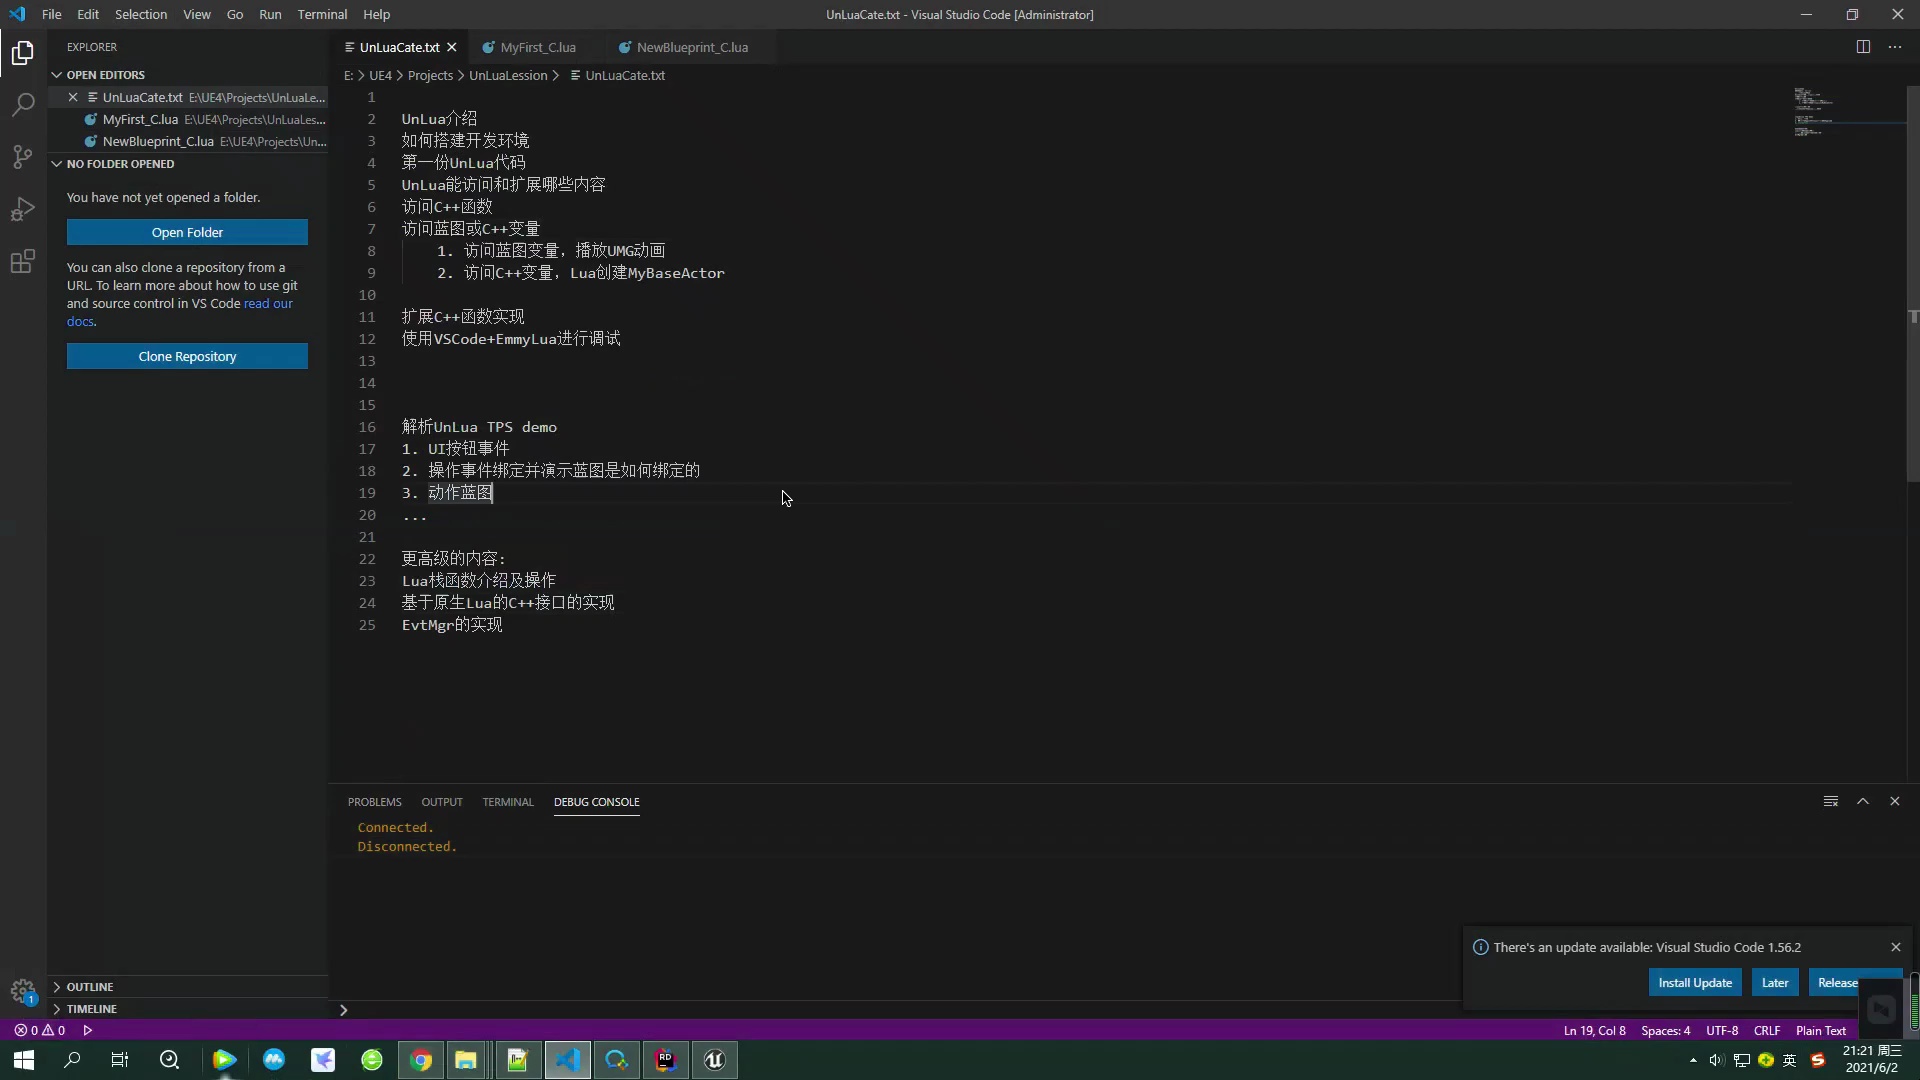
Task: Open the Manage gear menu
Action: (22, 992)
